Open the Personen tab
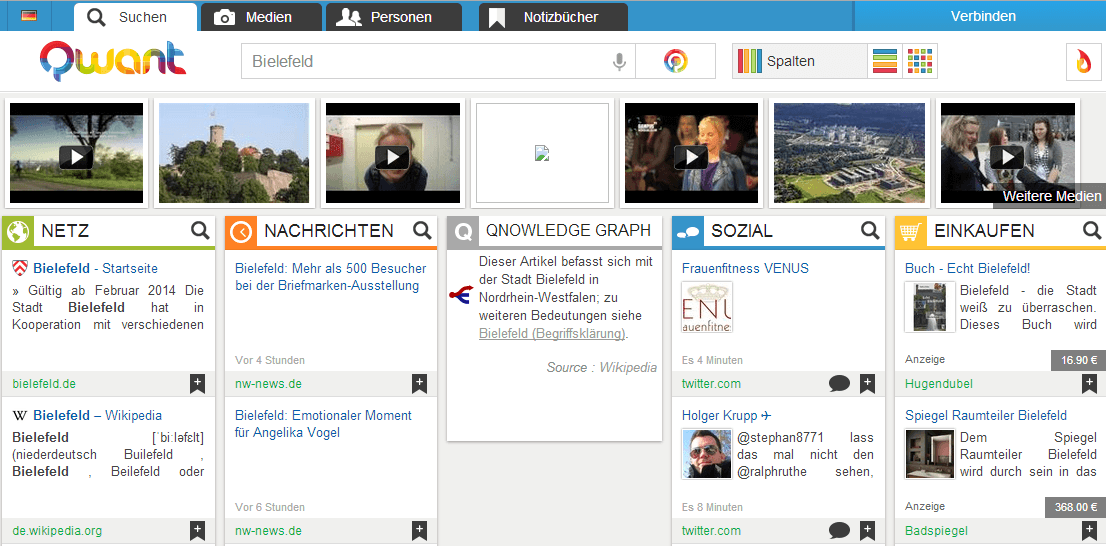Image resolution: width=1106 pixels, height=546 pixels. (x=394, y=17)
